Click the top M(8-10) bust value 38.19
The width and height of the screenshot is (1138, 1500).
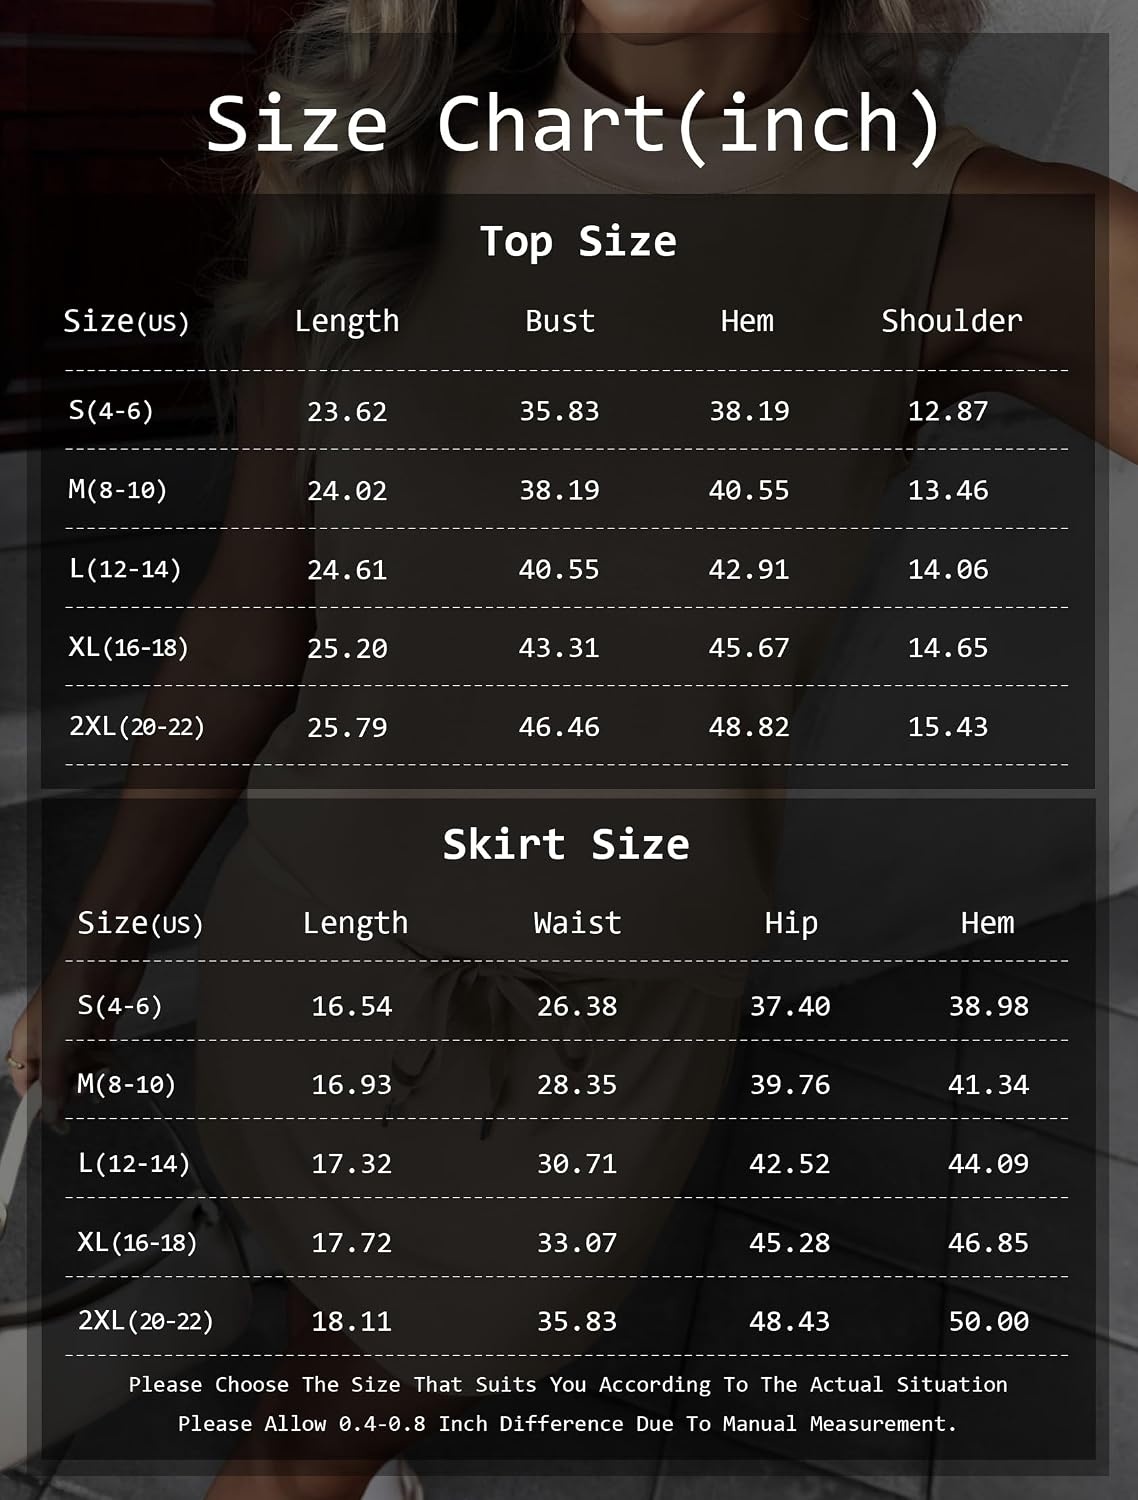[559, 490]
